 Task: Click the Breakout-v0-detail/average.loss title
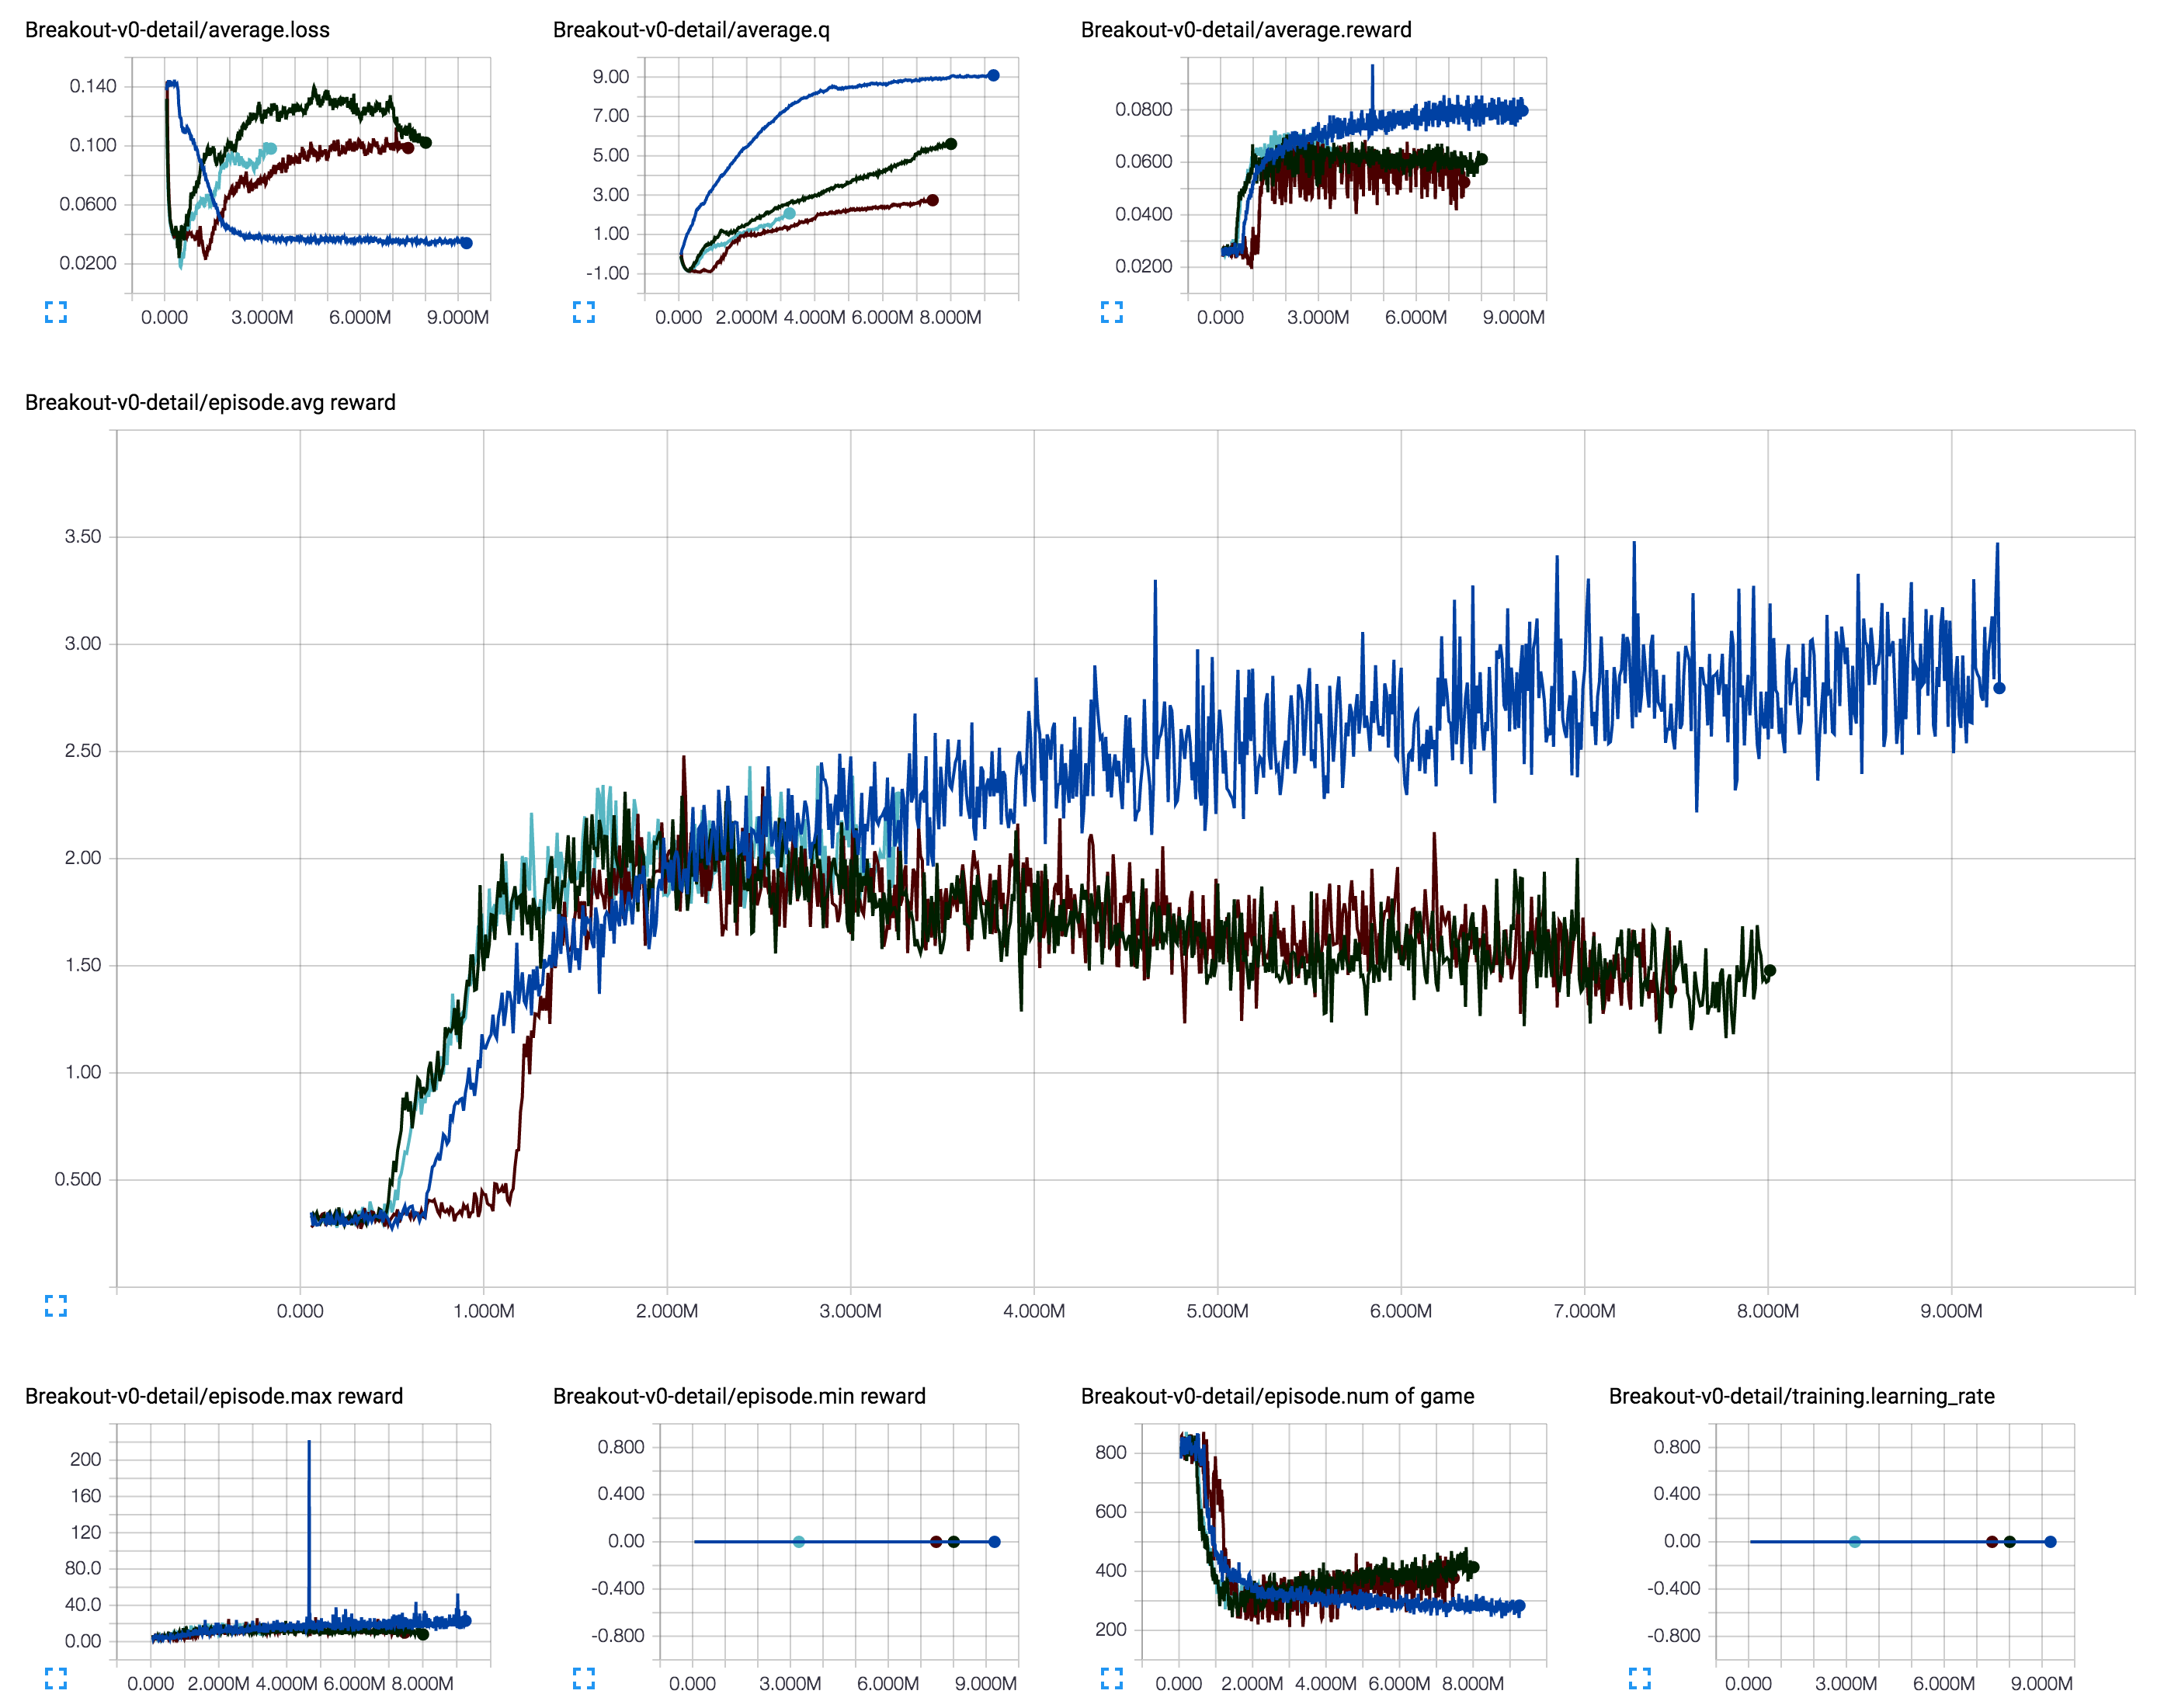click(x=177, y=30)
